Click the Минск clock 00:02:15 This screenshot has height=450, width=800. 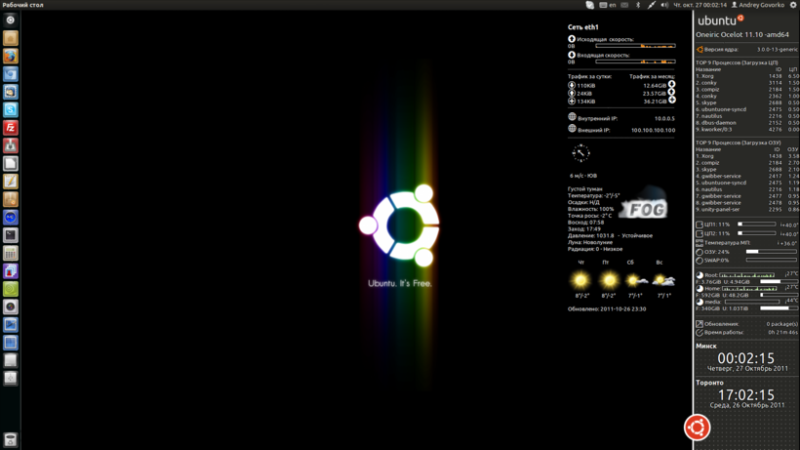[x=746, y=358]
